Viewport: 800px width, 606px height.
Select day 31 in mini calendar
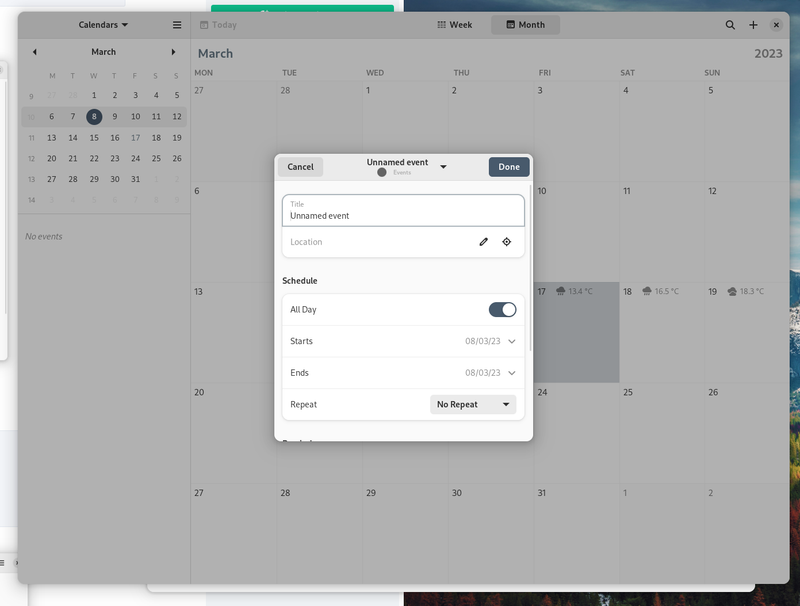[135, 179]
